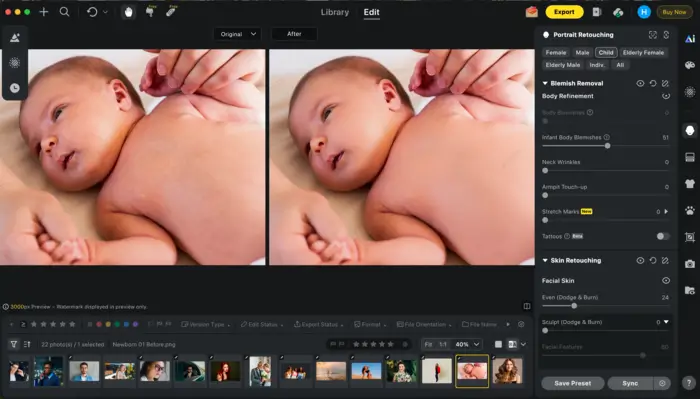Open the Original view dropdown
Image resolution: width=700 pixels, height=399 pixels.
click(237, 34)
